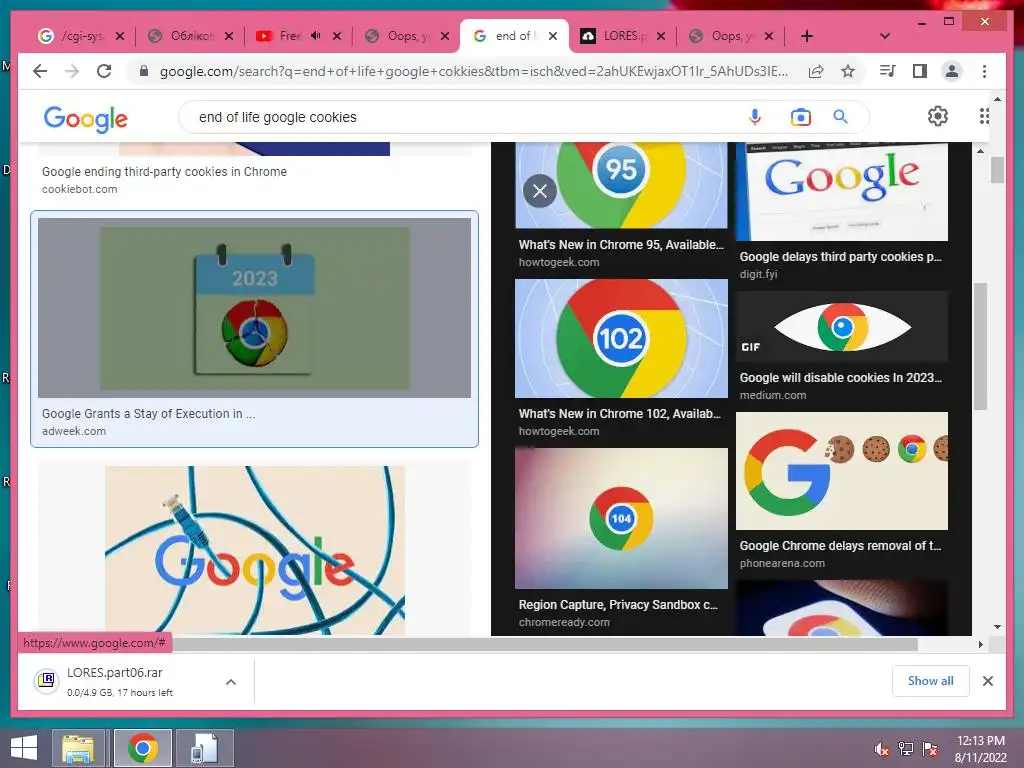The width and height of the screenshot is (1024, 768).
Task: Open the Chrome profile avatar
Action: [x=952, y=71]
